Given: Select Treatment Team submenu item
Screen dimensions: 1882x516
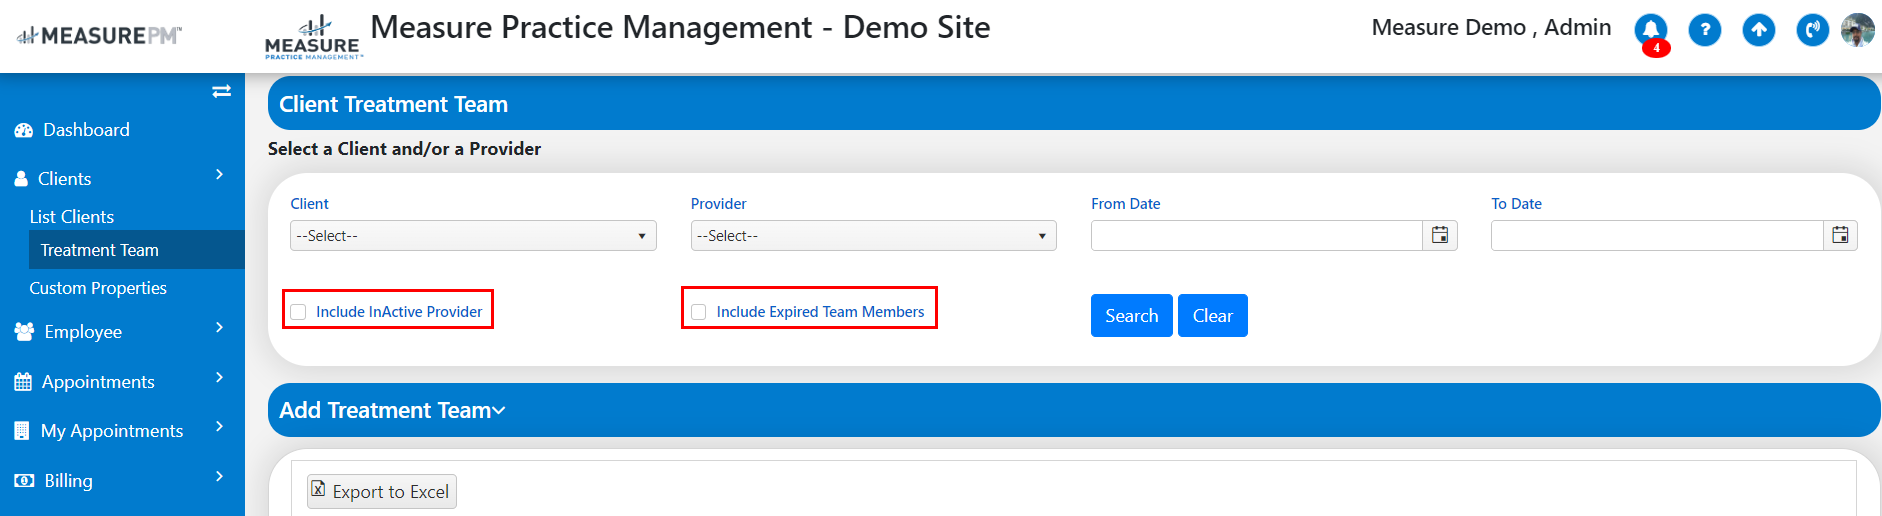Looking at the screenshot, I should pos(137,250).
